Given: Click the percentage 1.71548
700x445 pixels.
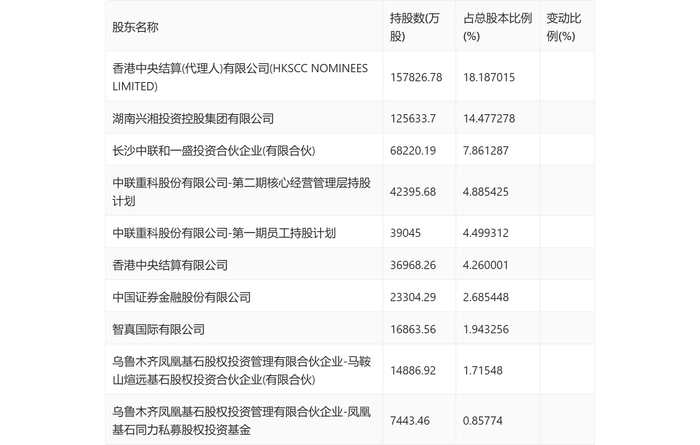Looking at the screenshot, I should click(483, 370).
